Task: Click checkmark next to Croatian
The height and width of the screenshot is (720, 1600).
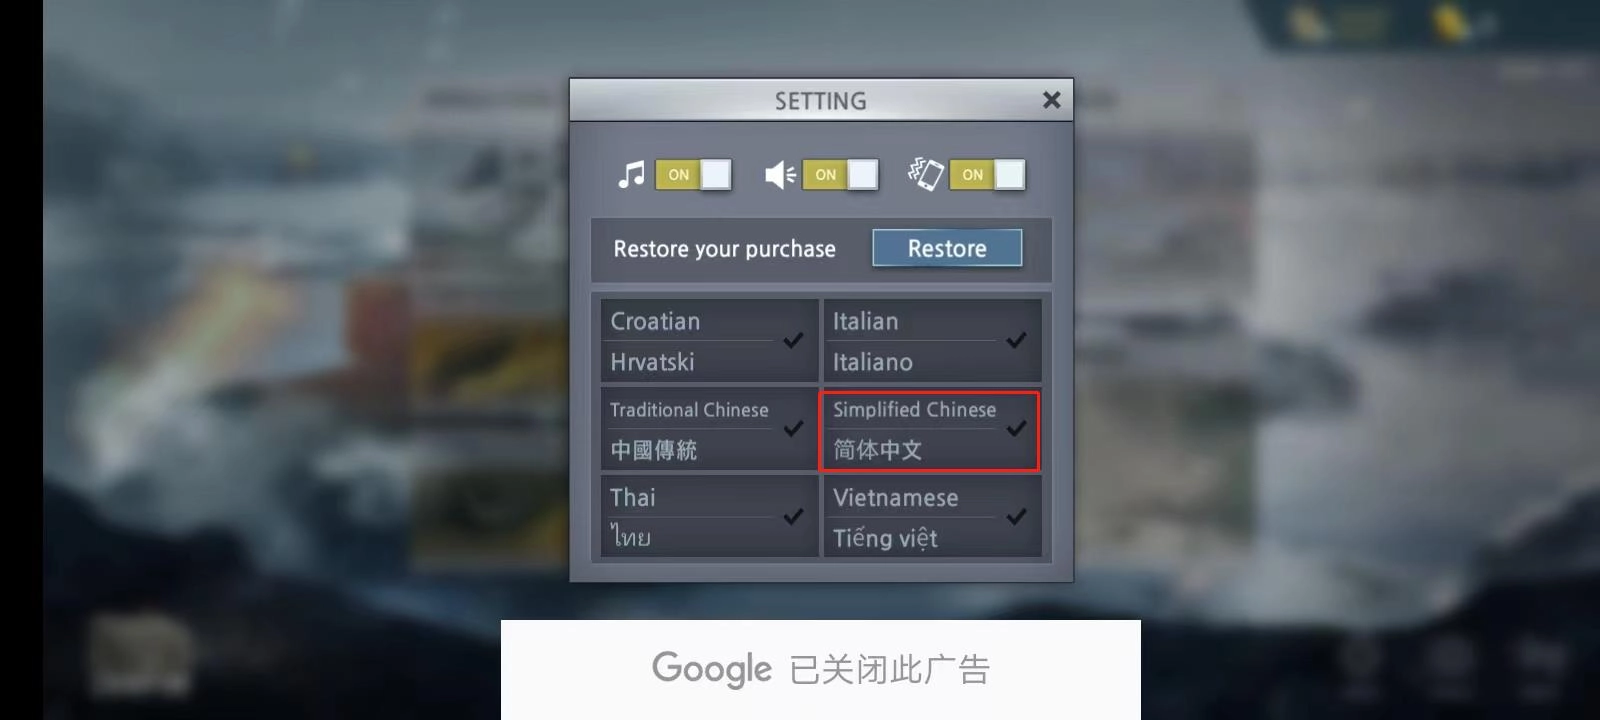Action: (x=794, y=340)
